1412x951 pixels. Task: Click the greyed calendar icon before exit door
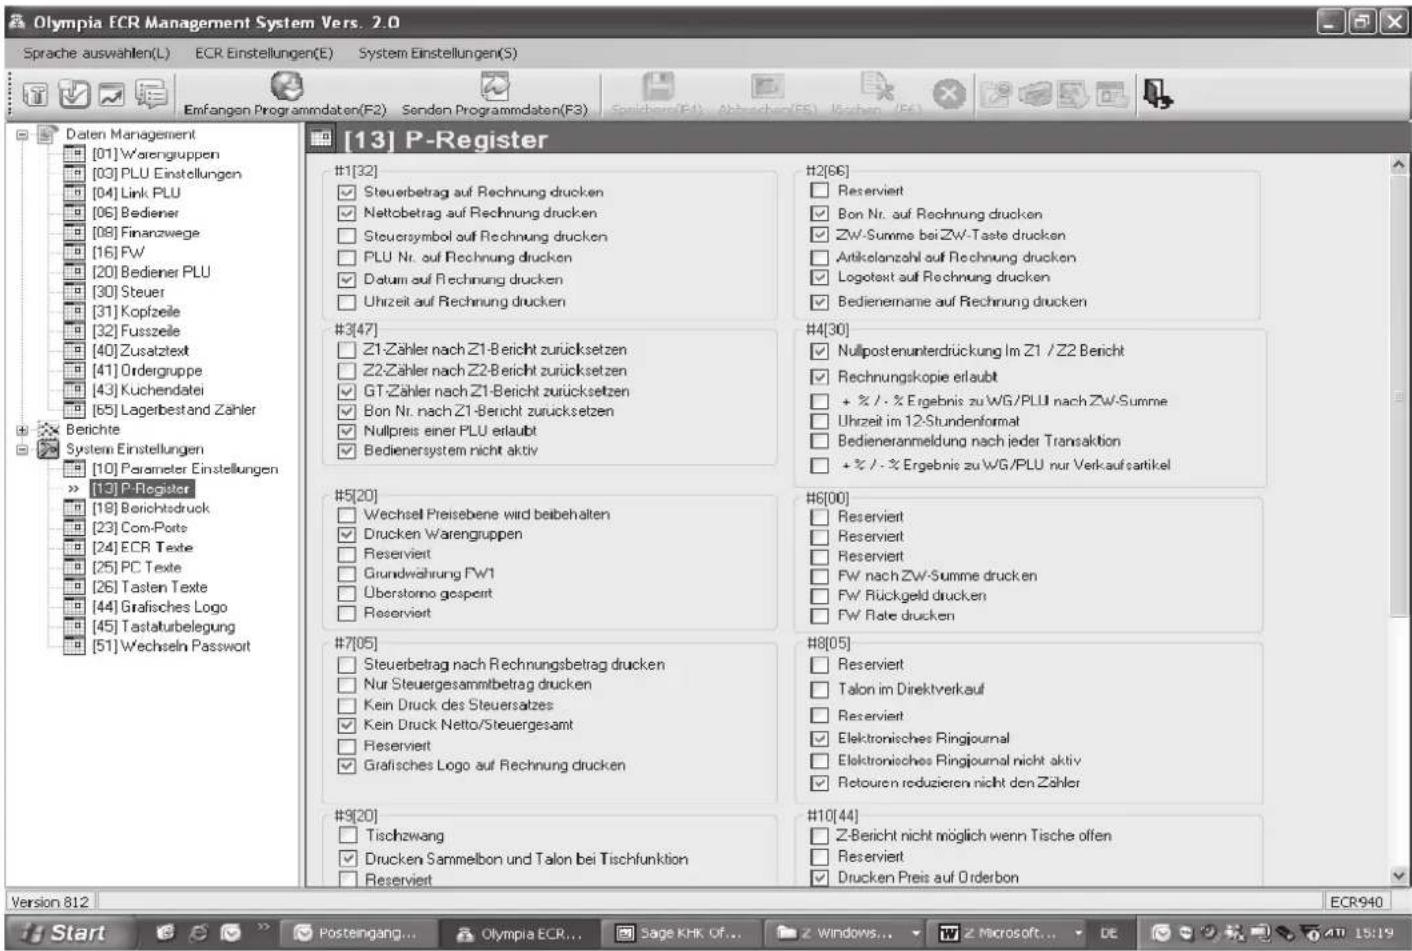[x=1111, y=95]
